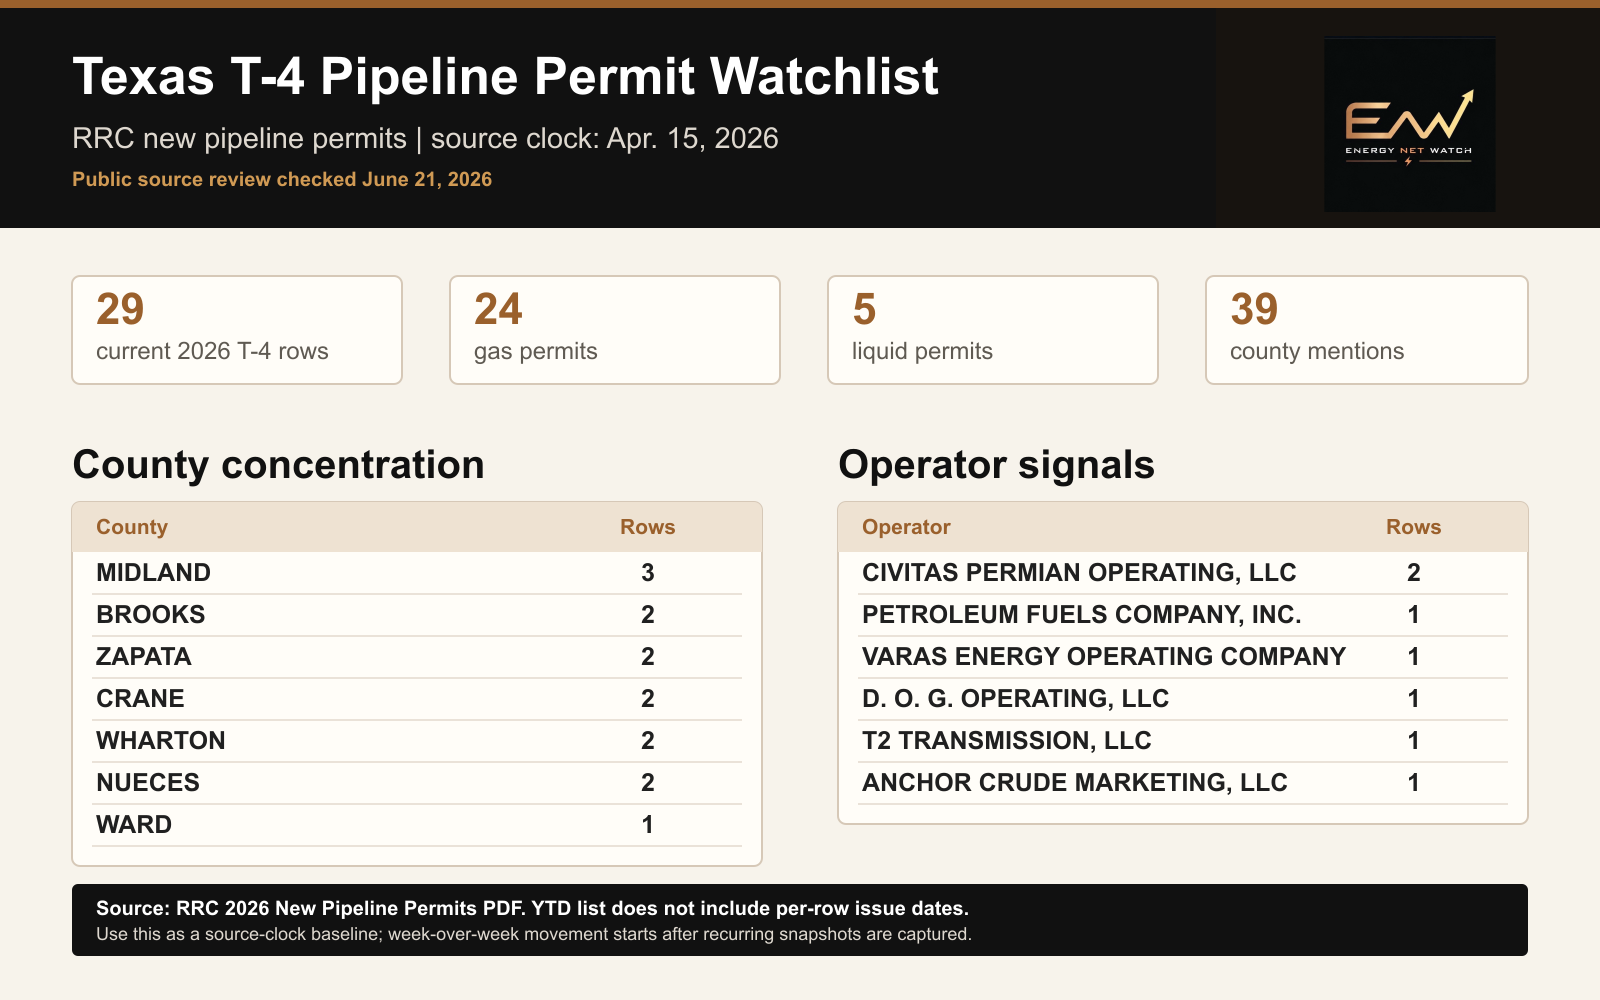
Task: Click the 'County concentration' heading
Action: [278, 465]
